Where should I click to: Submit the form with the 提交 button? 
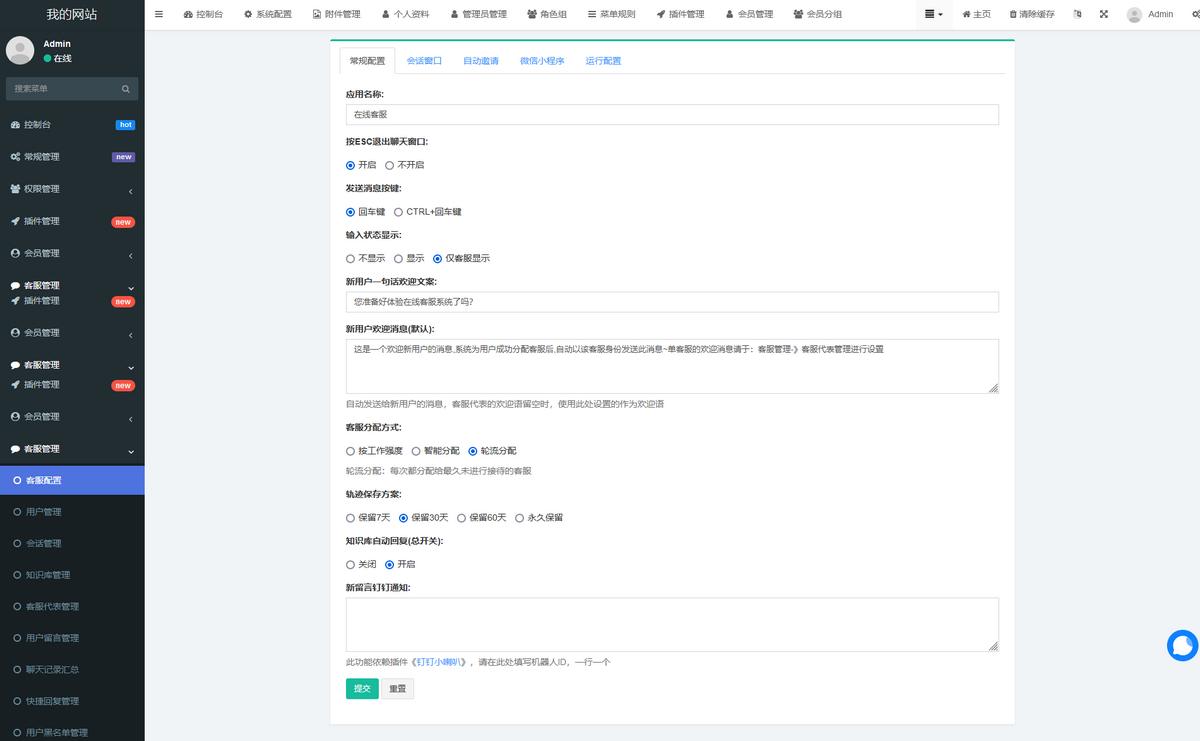[x=361, y=688]
